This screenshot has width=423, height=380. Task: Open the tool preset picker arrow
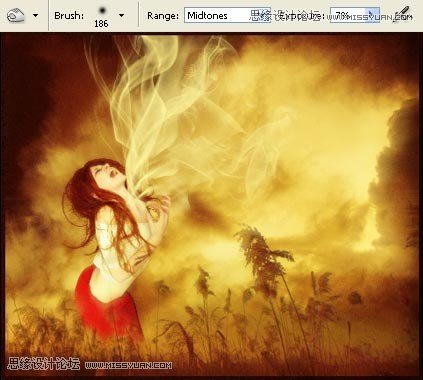[x=35, y=15]
